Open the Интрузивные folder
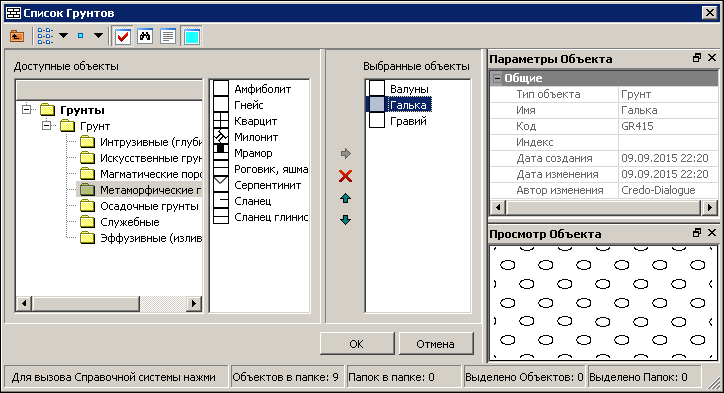The image size is (724, 393). [151, 142]
